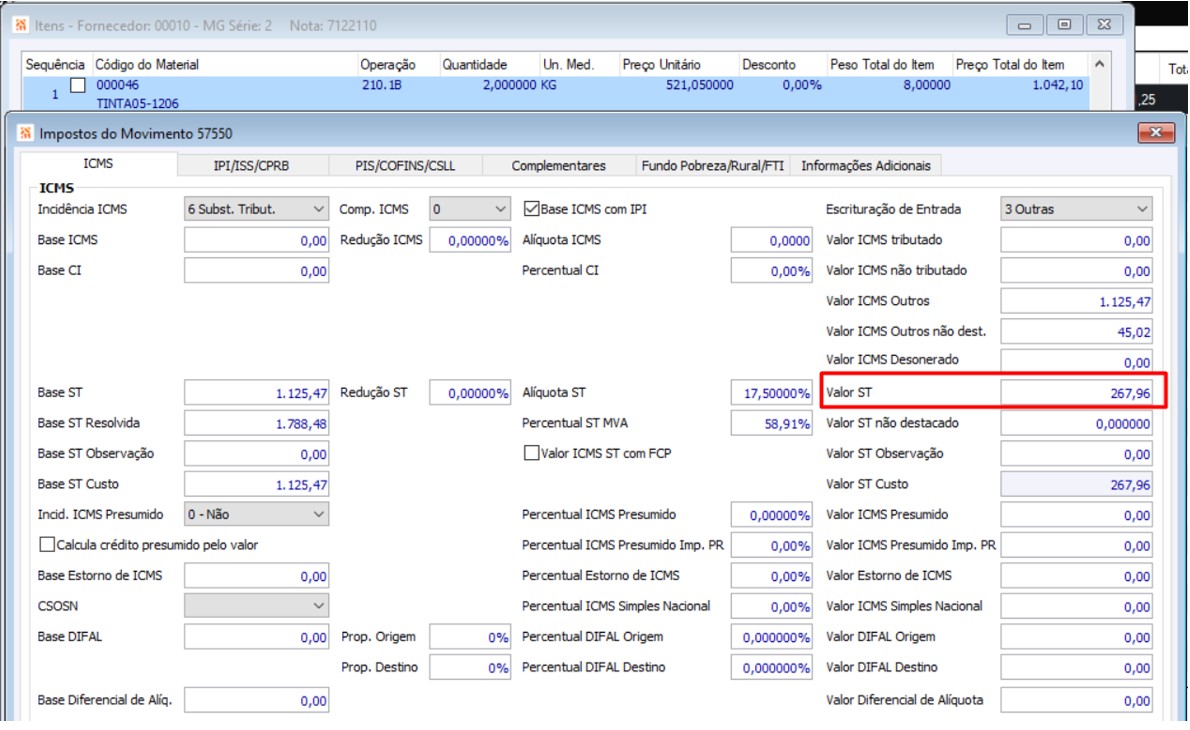Click the Percentual DIFAL Origem field
The image size is (1190, 730).
click(771, 637)
